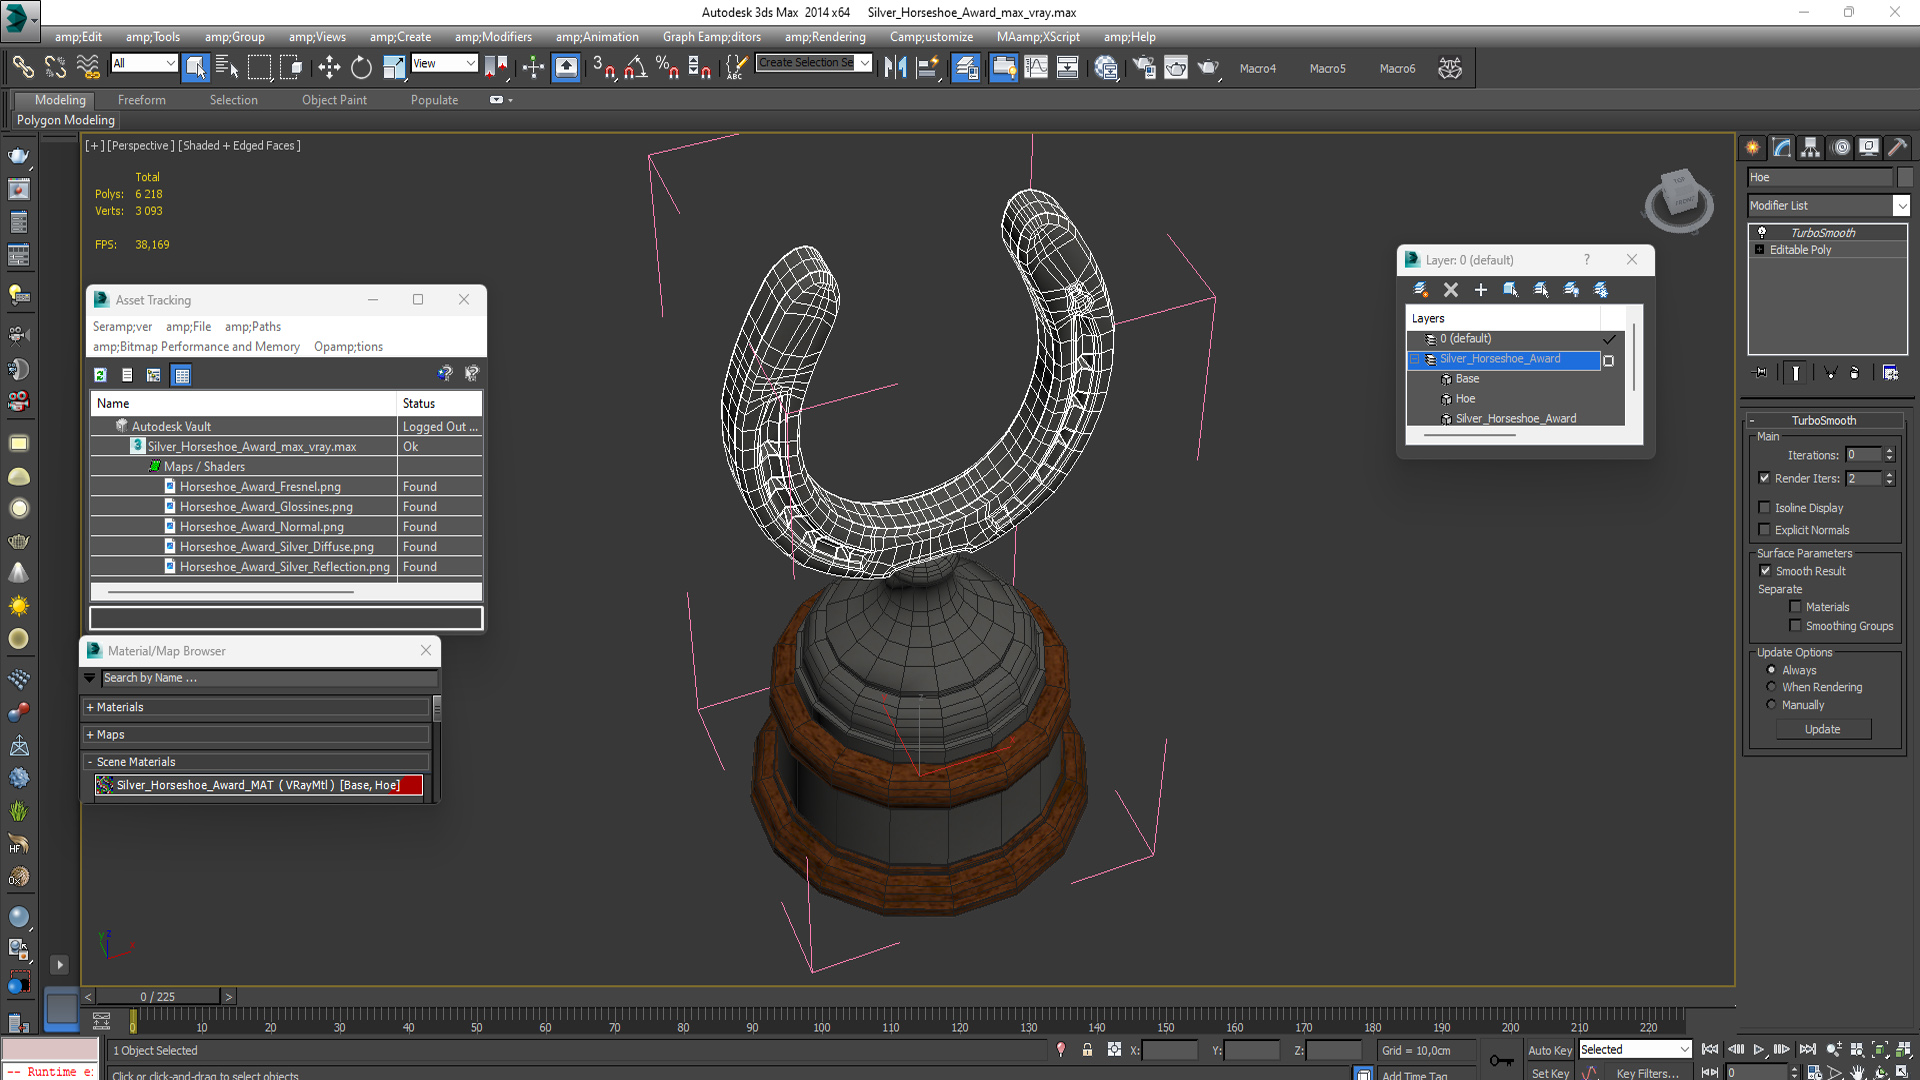This screenshot has height=1080, width=1920.
Task: Open the Populate ribbon tab
Action: tap(434, 100)
